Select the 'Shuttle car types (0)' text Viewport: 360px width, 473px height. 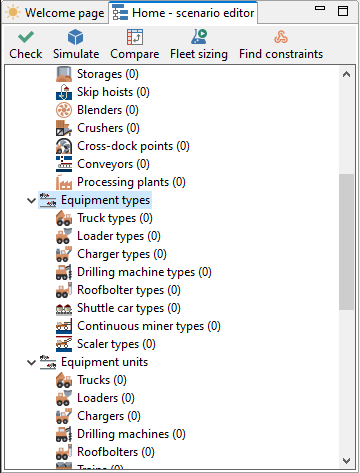pos(129,308)
